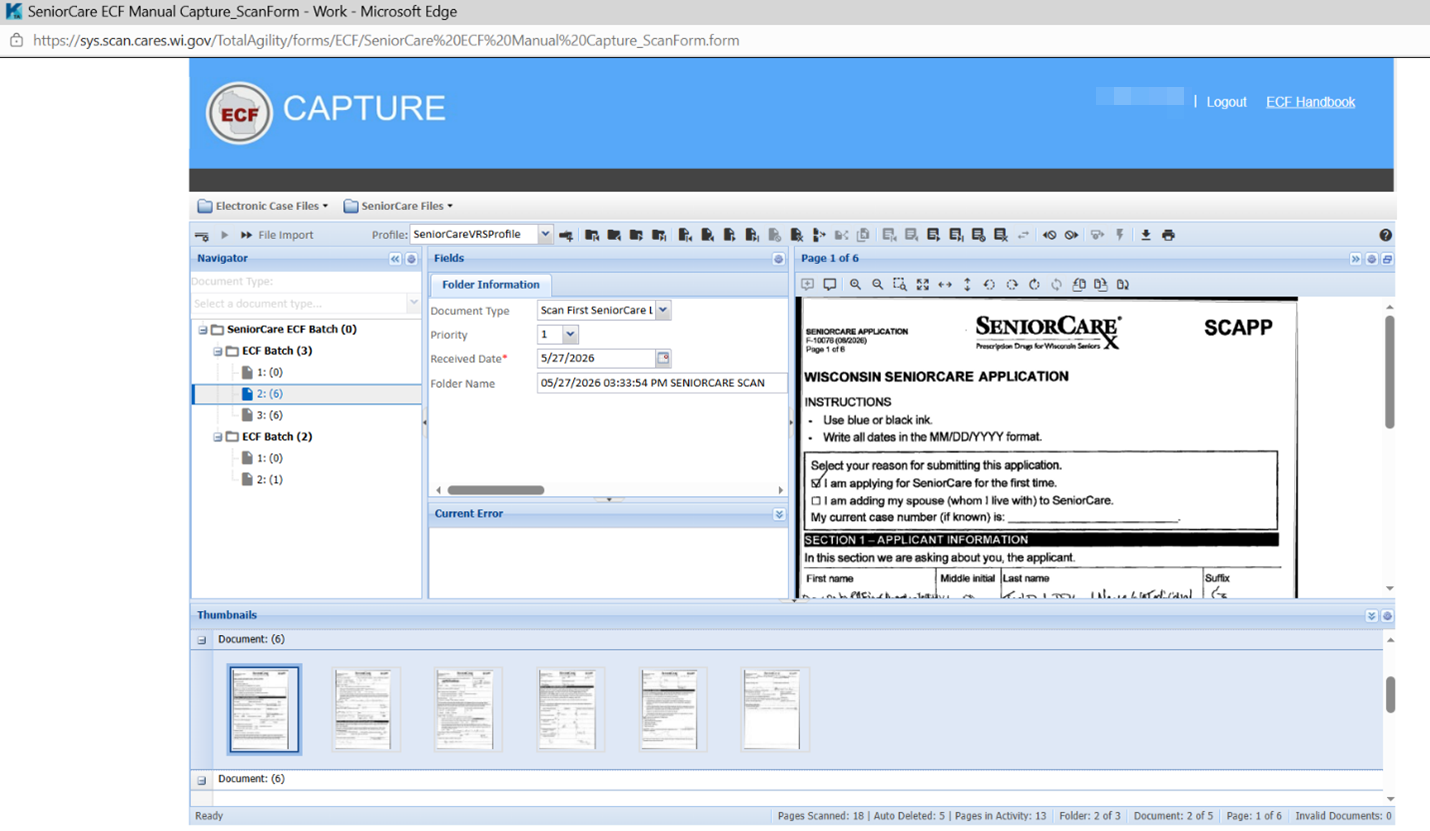Click the Folder Name input field
Viewport: 1430px width, 831px height.
[x=662, y=383]
